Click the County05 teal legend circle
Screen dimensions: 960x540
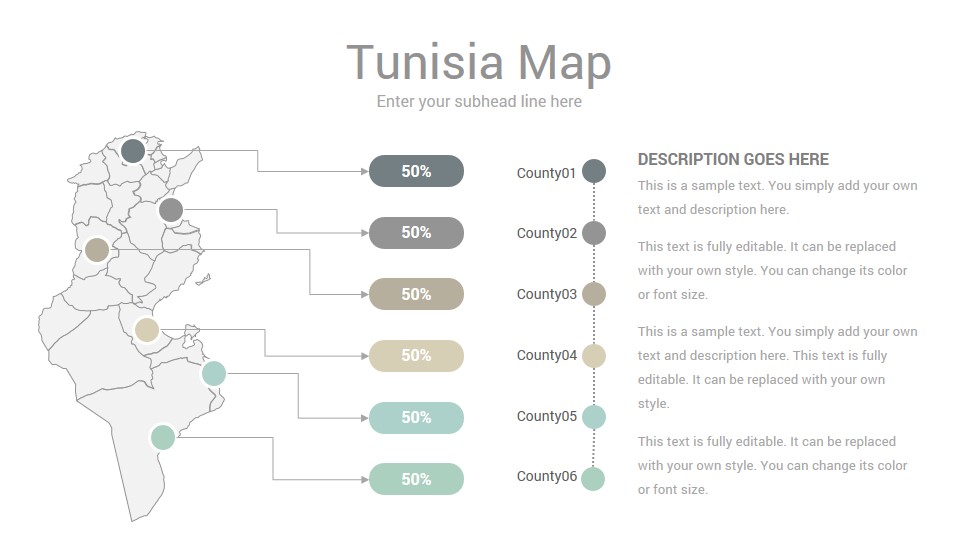tap(594, 417)
